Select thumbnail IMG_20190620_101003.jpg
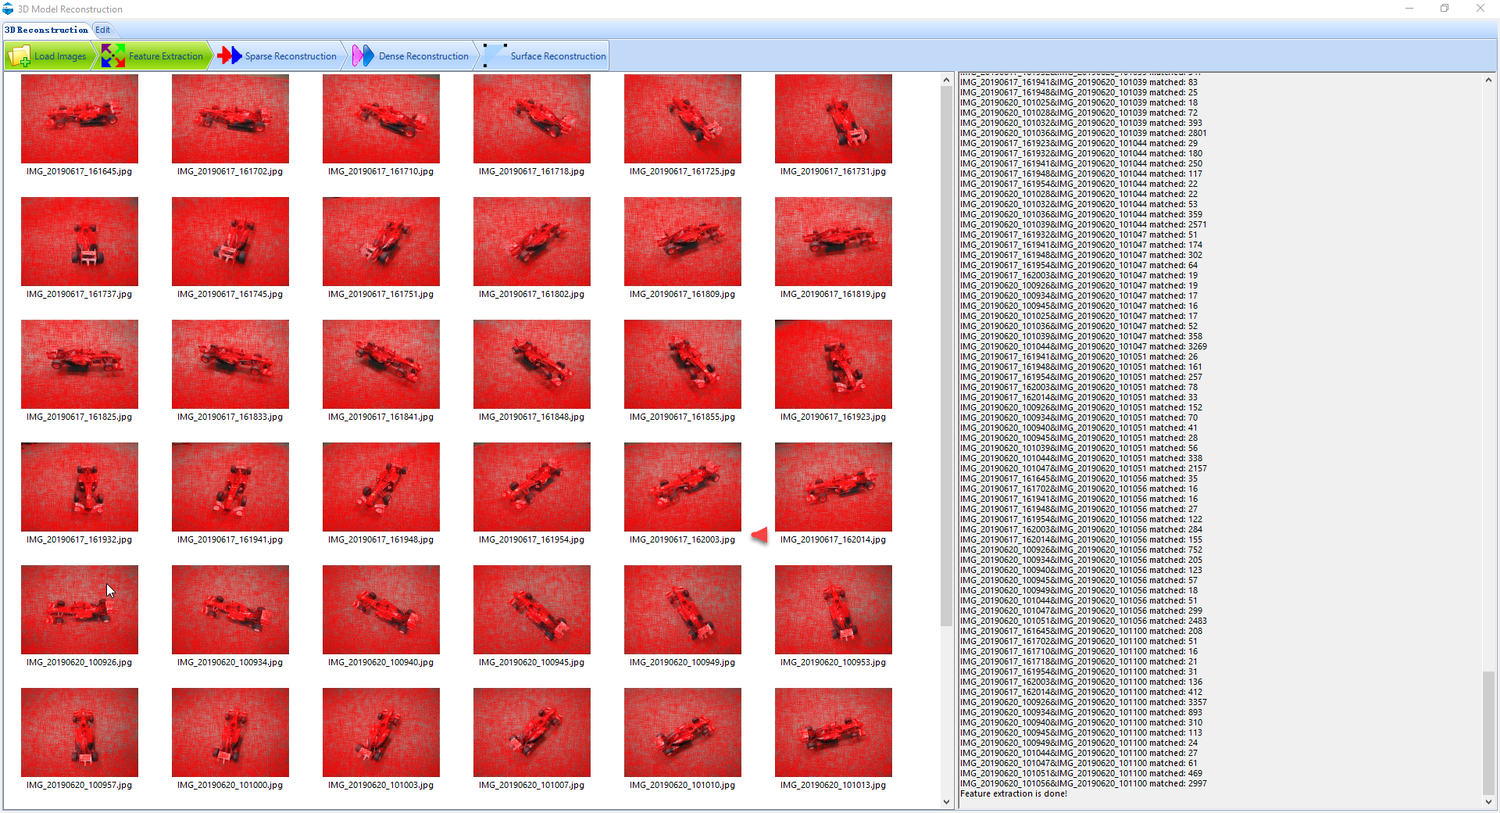The image size is (1500, 813). click(381, 732)
